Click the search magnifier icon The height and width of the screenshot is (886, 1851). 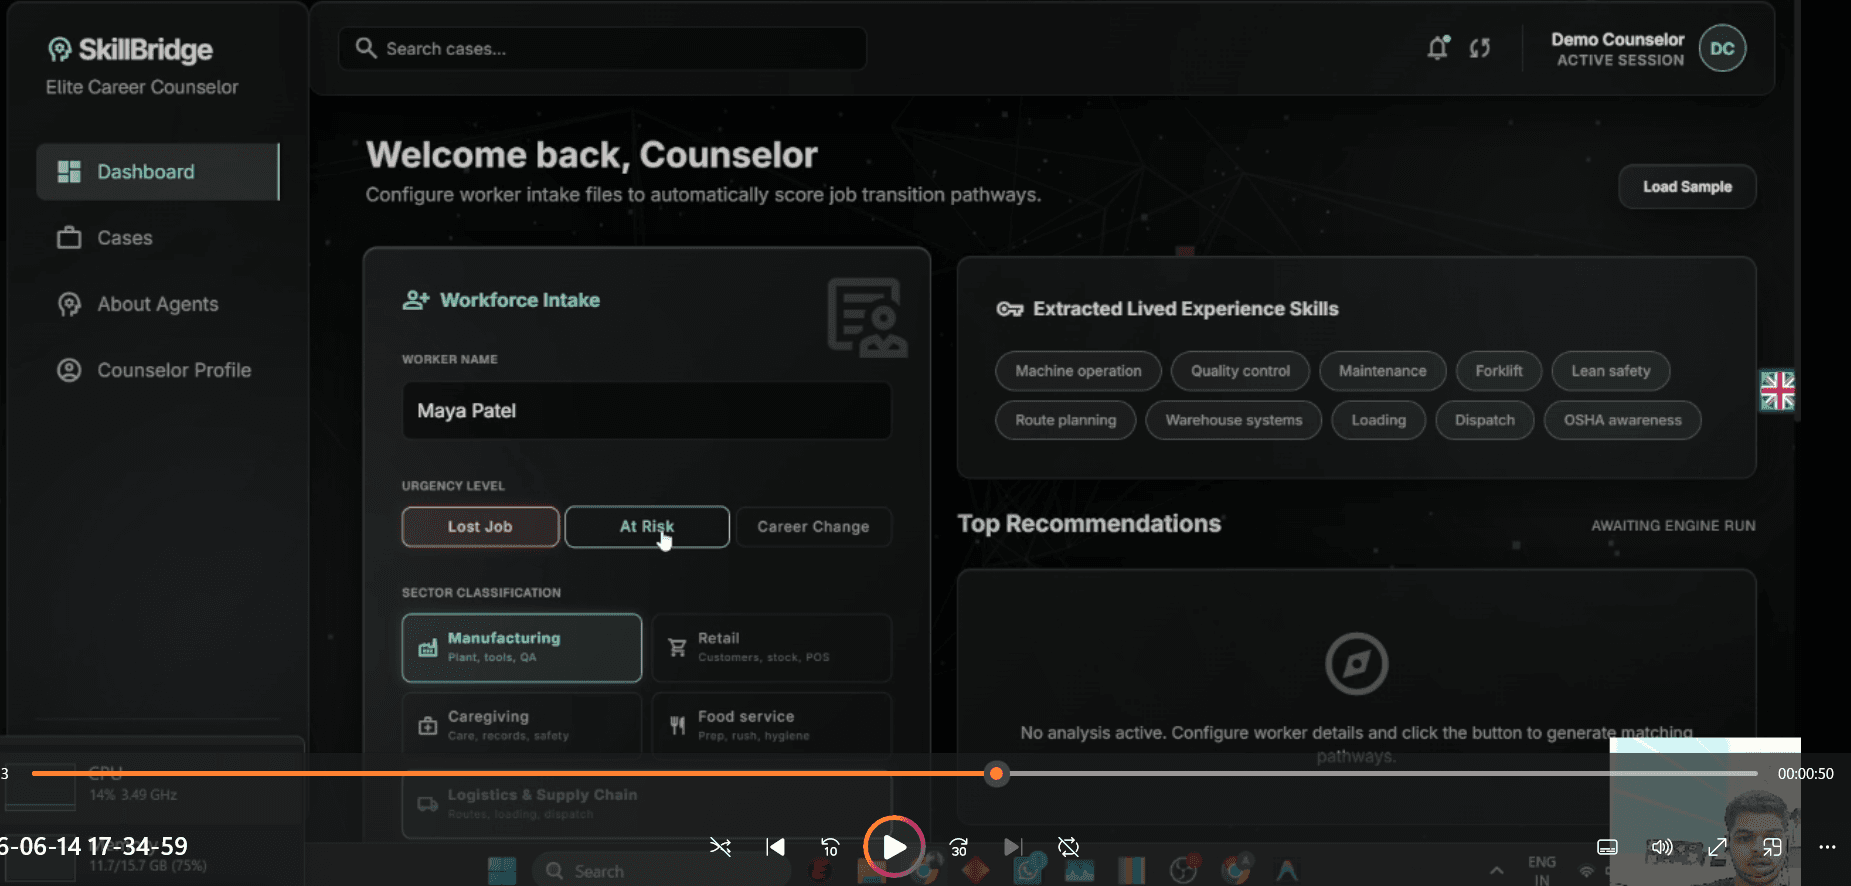tap(366, 48)
